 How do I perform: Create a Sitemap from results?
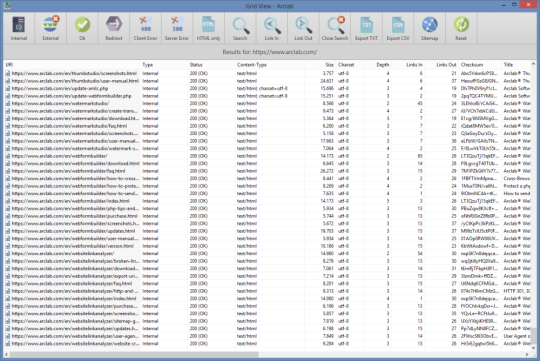pos(429,28)
